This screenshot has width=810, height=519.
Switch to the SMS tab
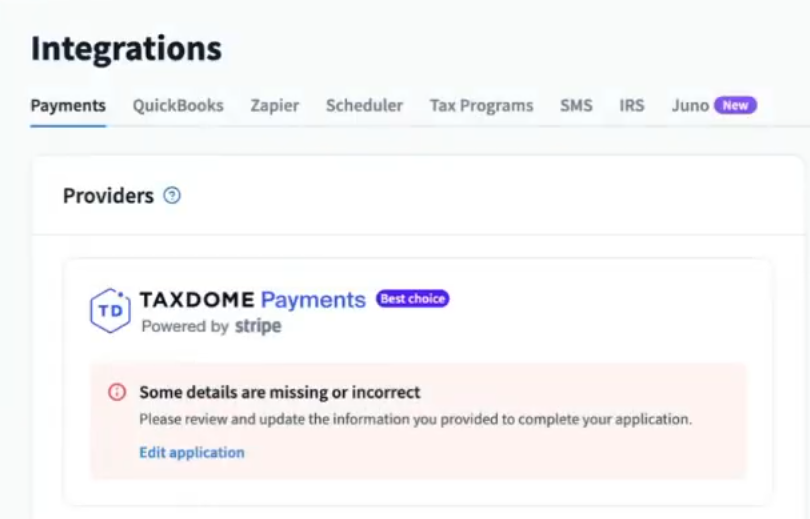pyautogui.click(x=576, y=105)
